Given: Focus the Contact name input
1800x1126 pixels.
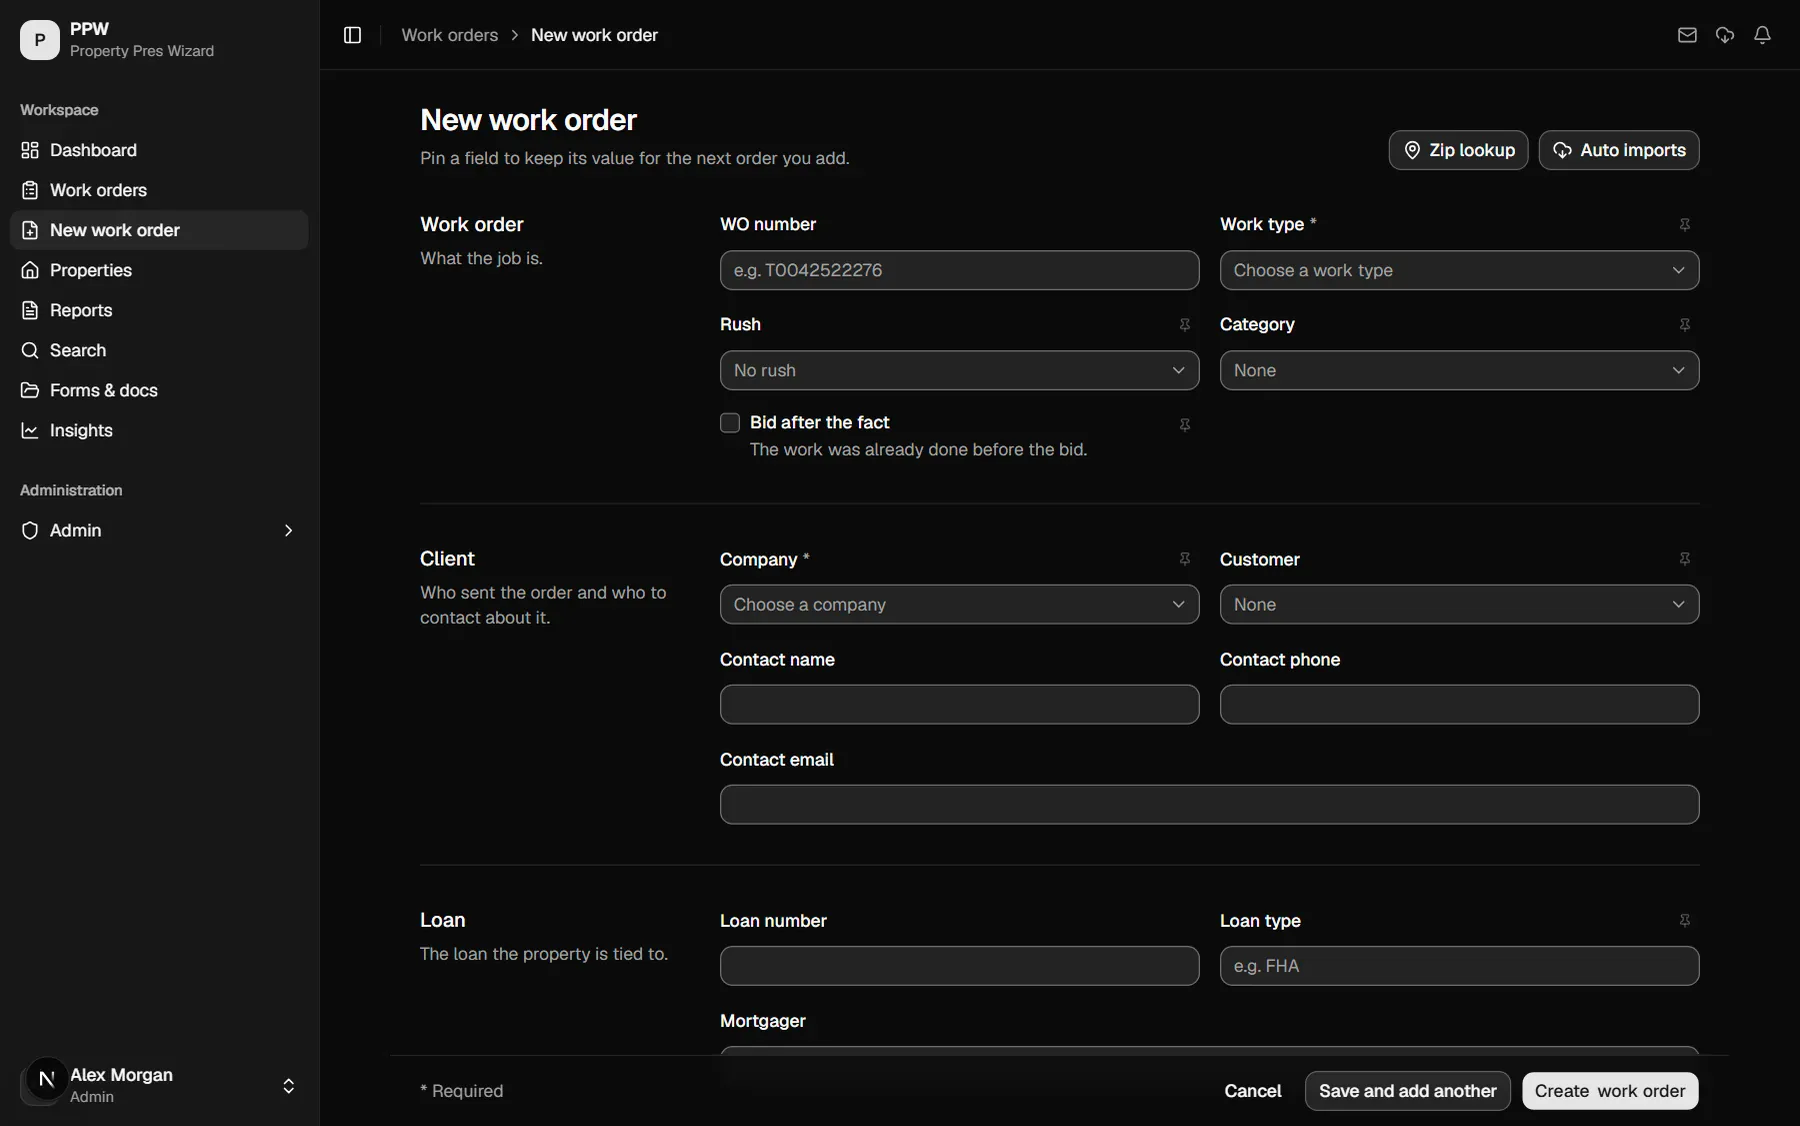Looking at the screenshot, I should pos(959,704).
